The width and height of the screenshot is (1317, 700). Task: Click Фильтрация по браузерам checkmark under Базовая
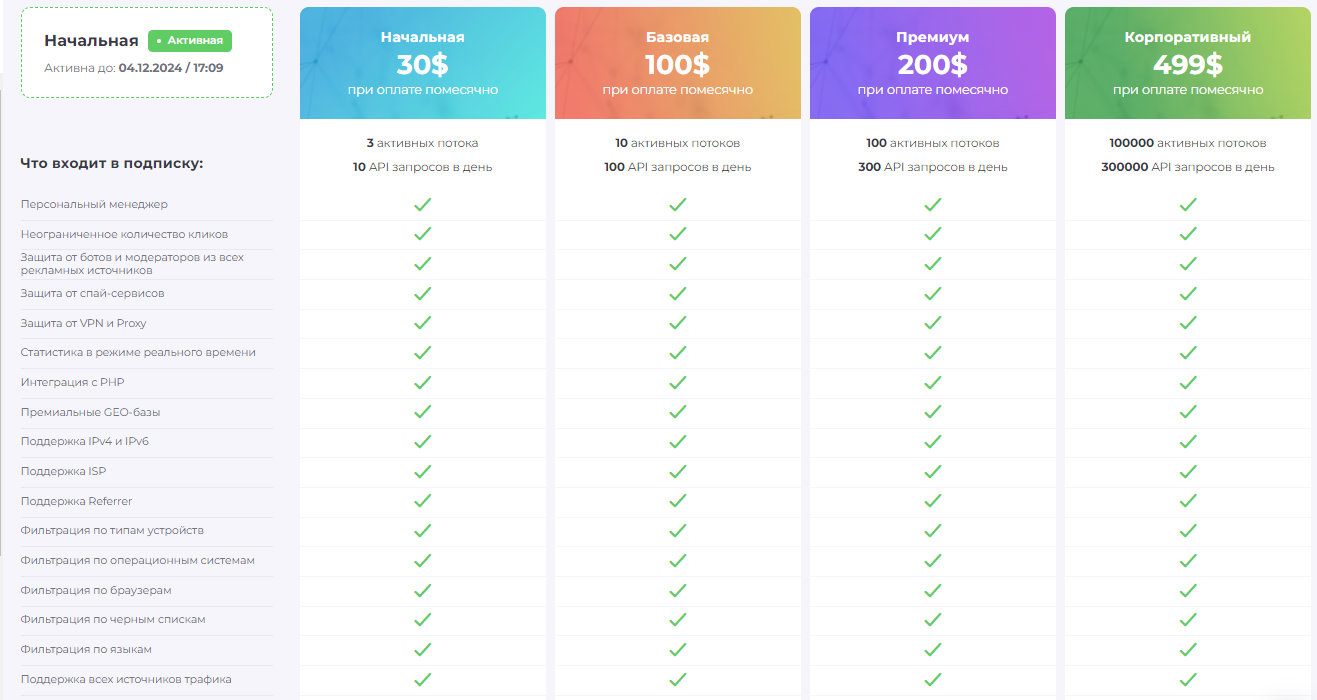click(678, 590)
